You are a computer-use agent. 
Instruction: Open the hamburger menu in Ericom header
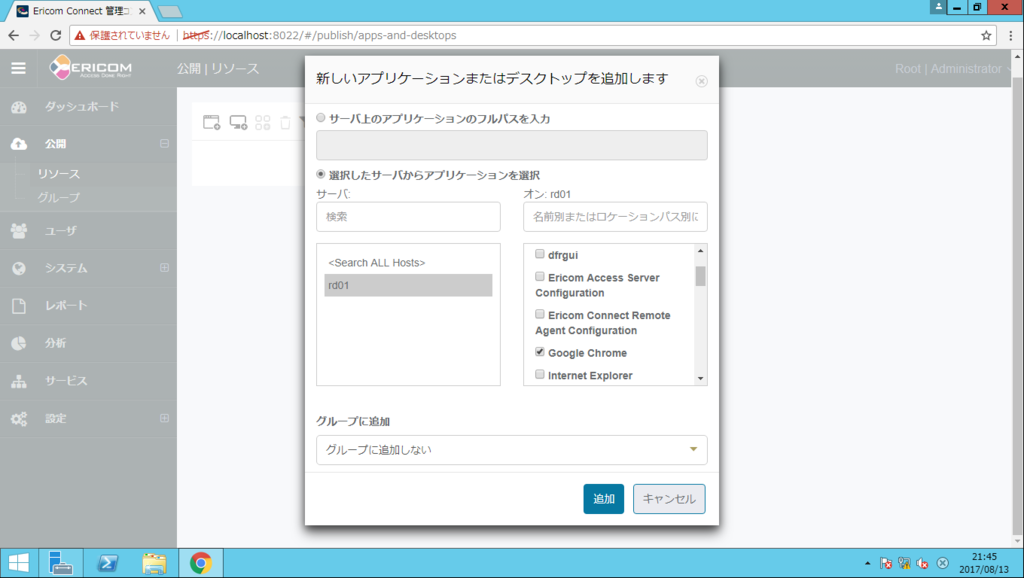18,68
